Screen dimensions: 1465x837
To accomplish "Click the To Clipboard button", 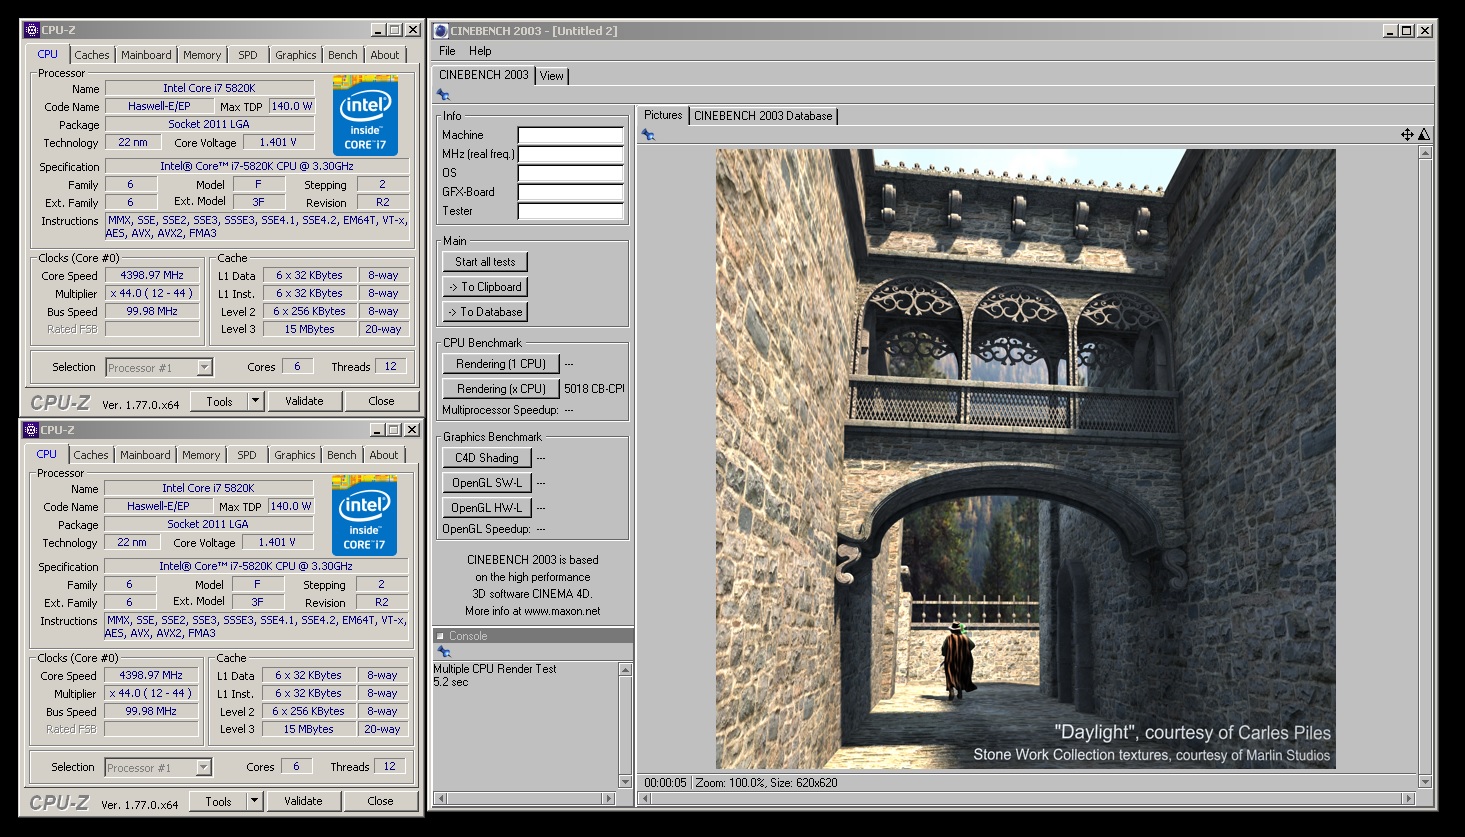I will pos(485,287).
